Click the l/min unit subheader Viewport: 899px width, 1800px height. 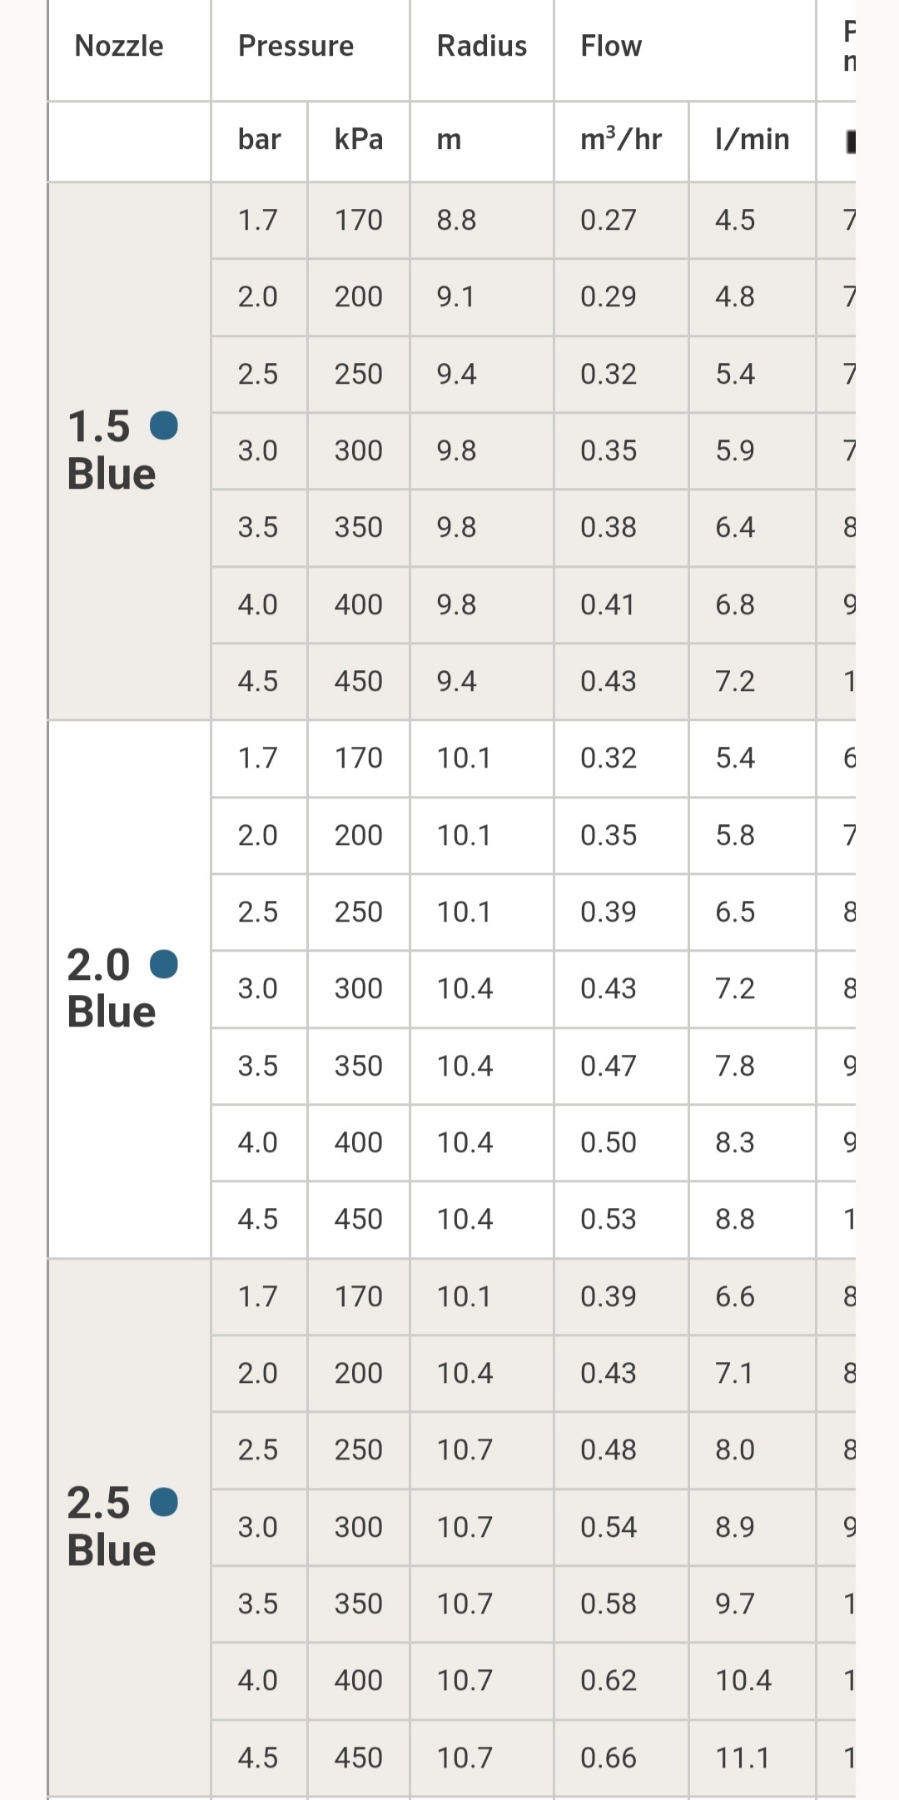[752, 139]
